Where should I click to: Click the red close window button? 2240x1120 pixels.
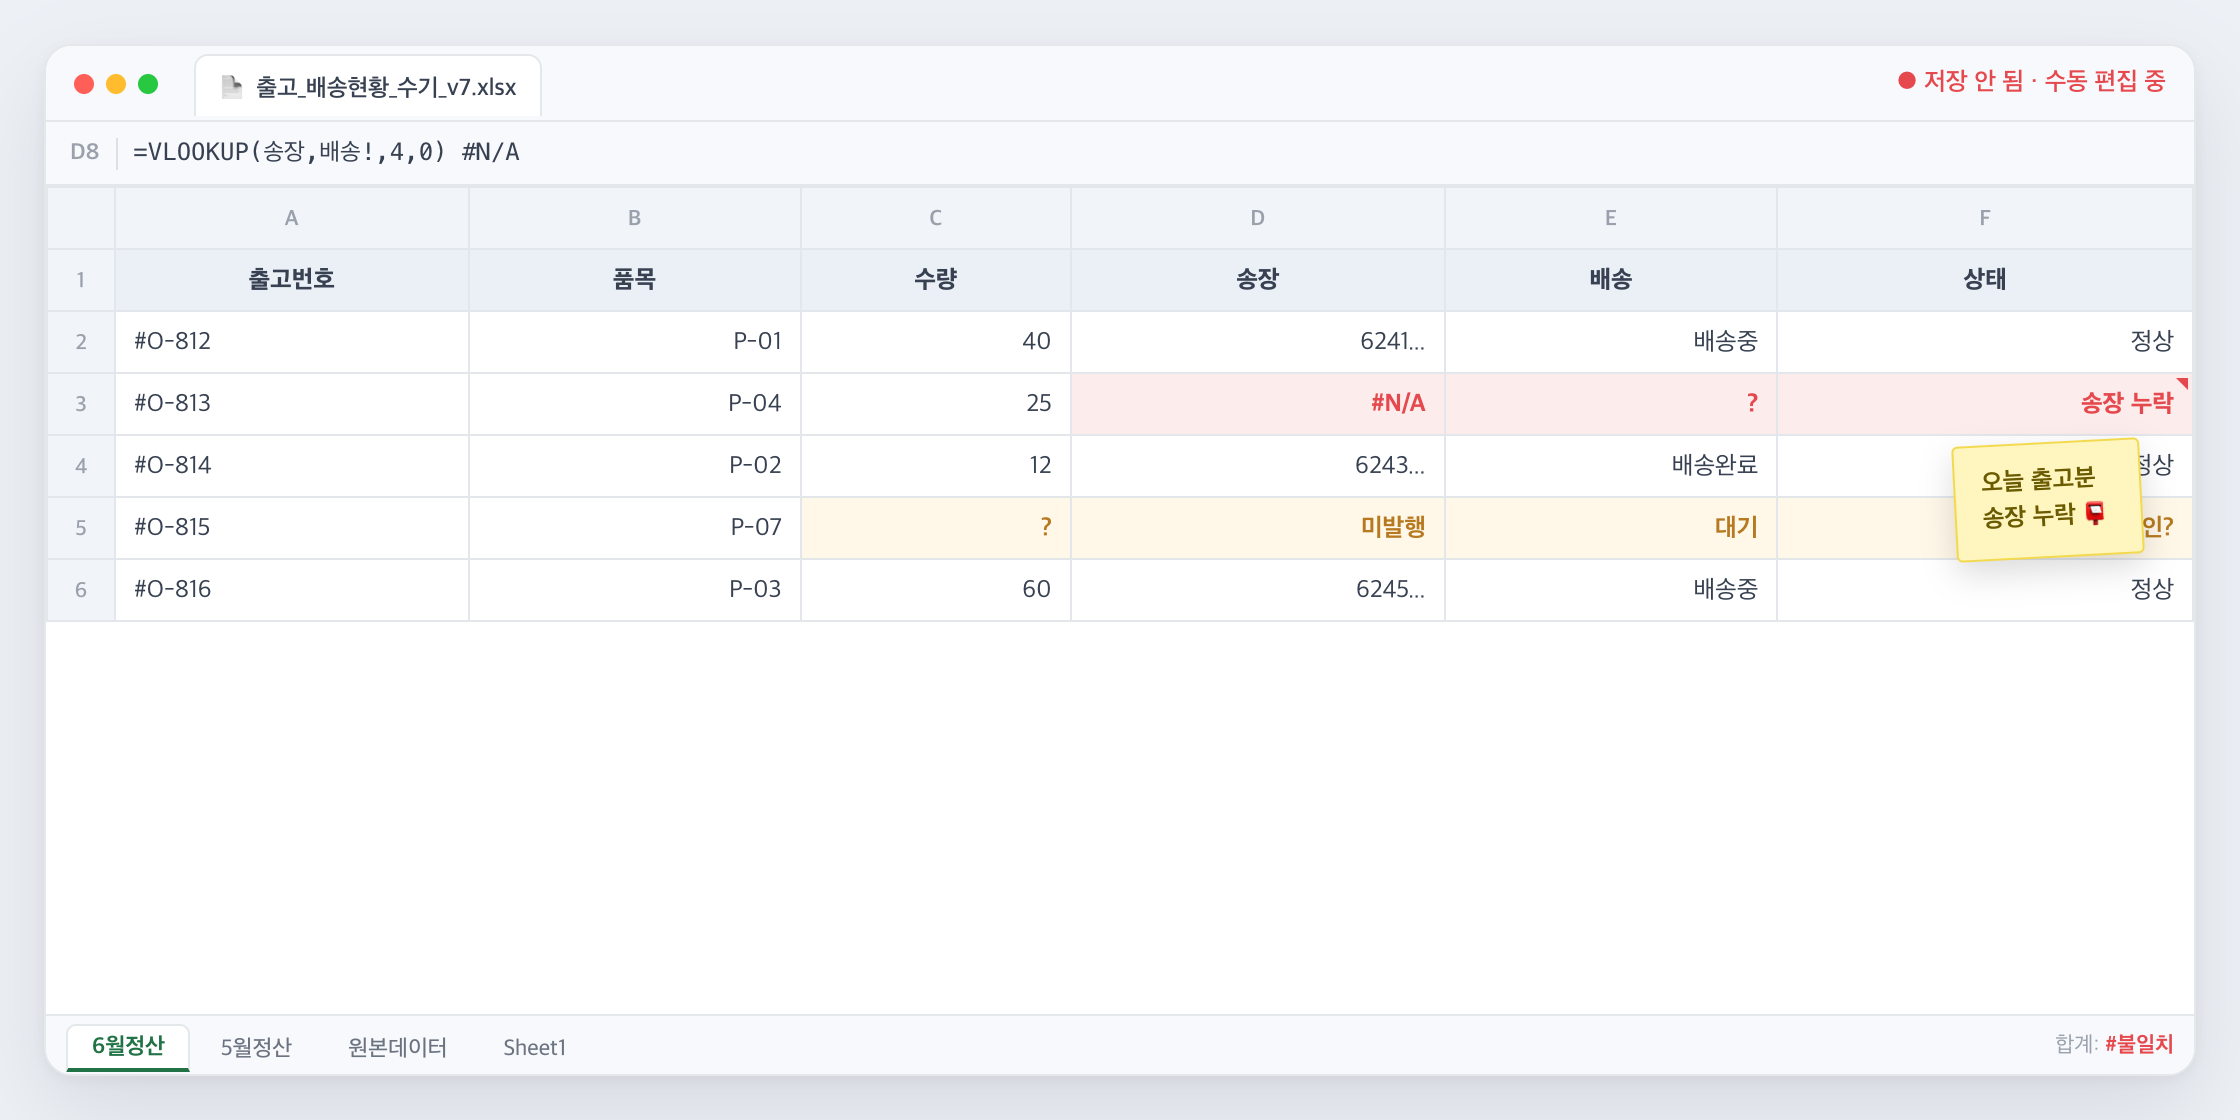point(84,84)
